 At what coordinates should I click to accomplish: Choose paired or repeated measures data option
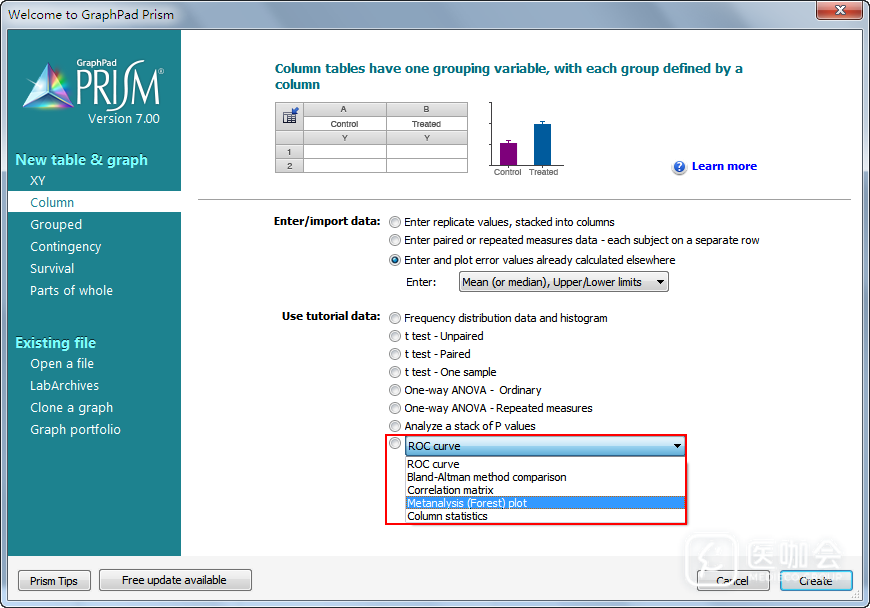pos(396,240)
